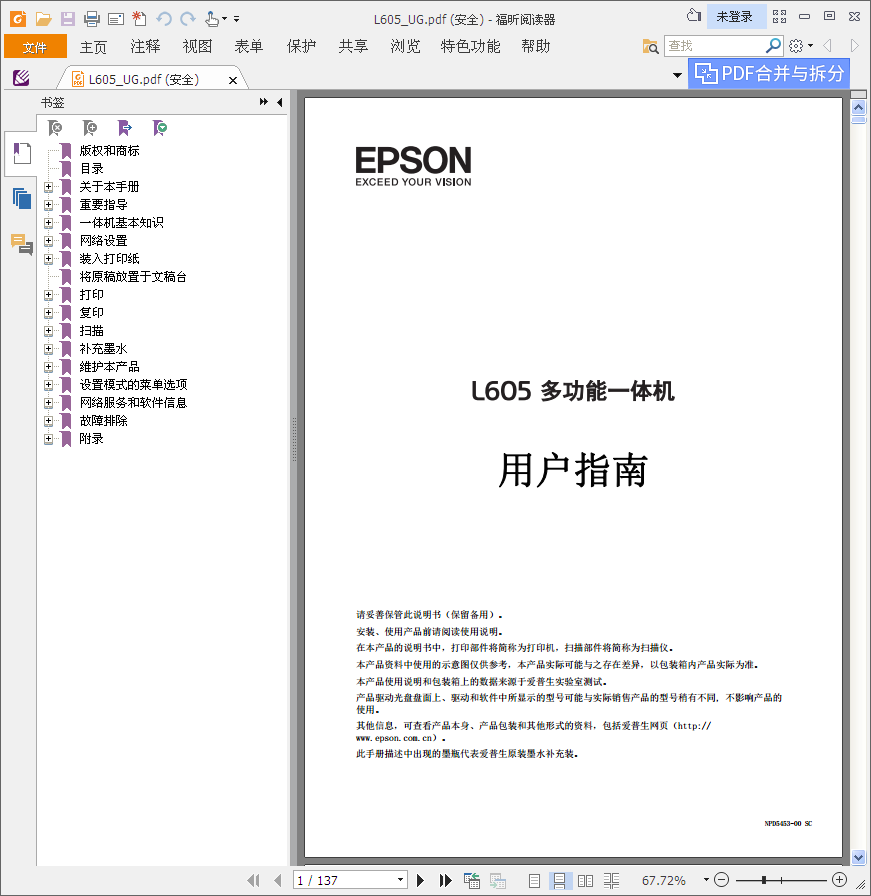Open the page number dropdown
The width and height of the screenshot is (871, 896).
(x=401, y=880)
